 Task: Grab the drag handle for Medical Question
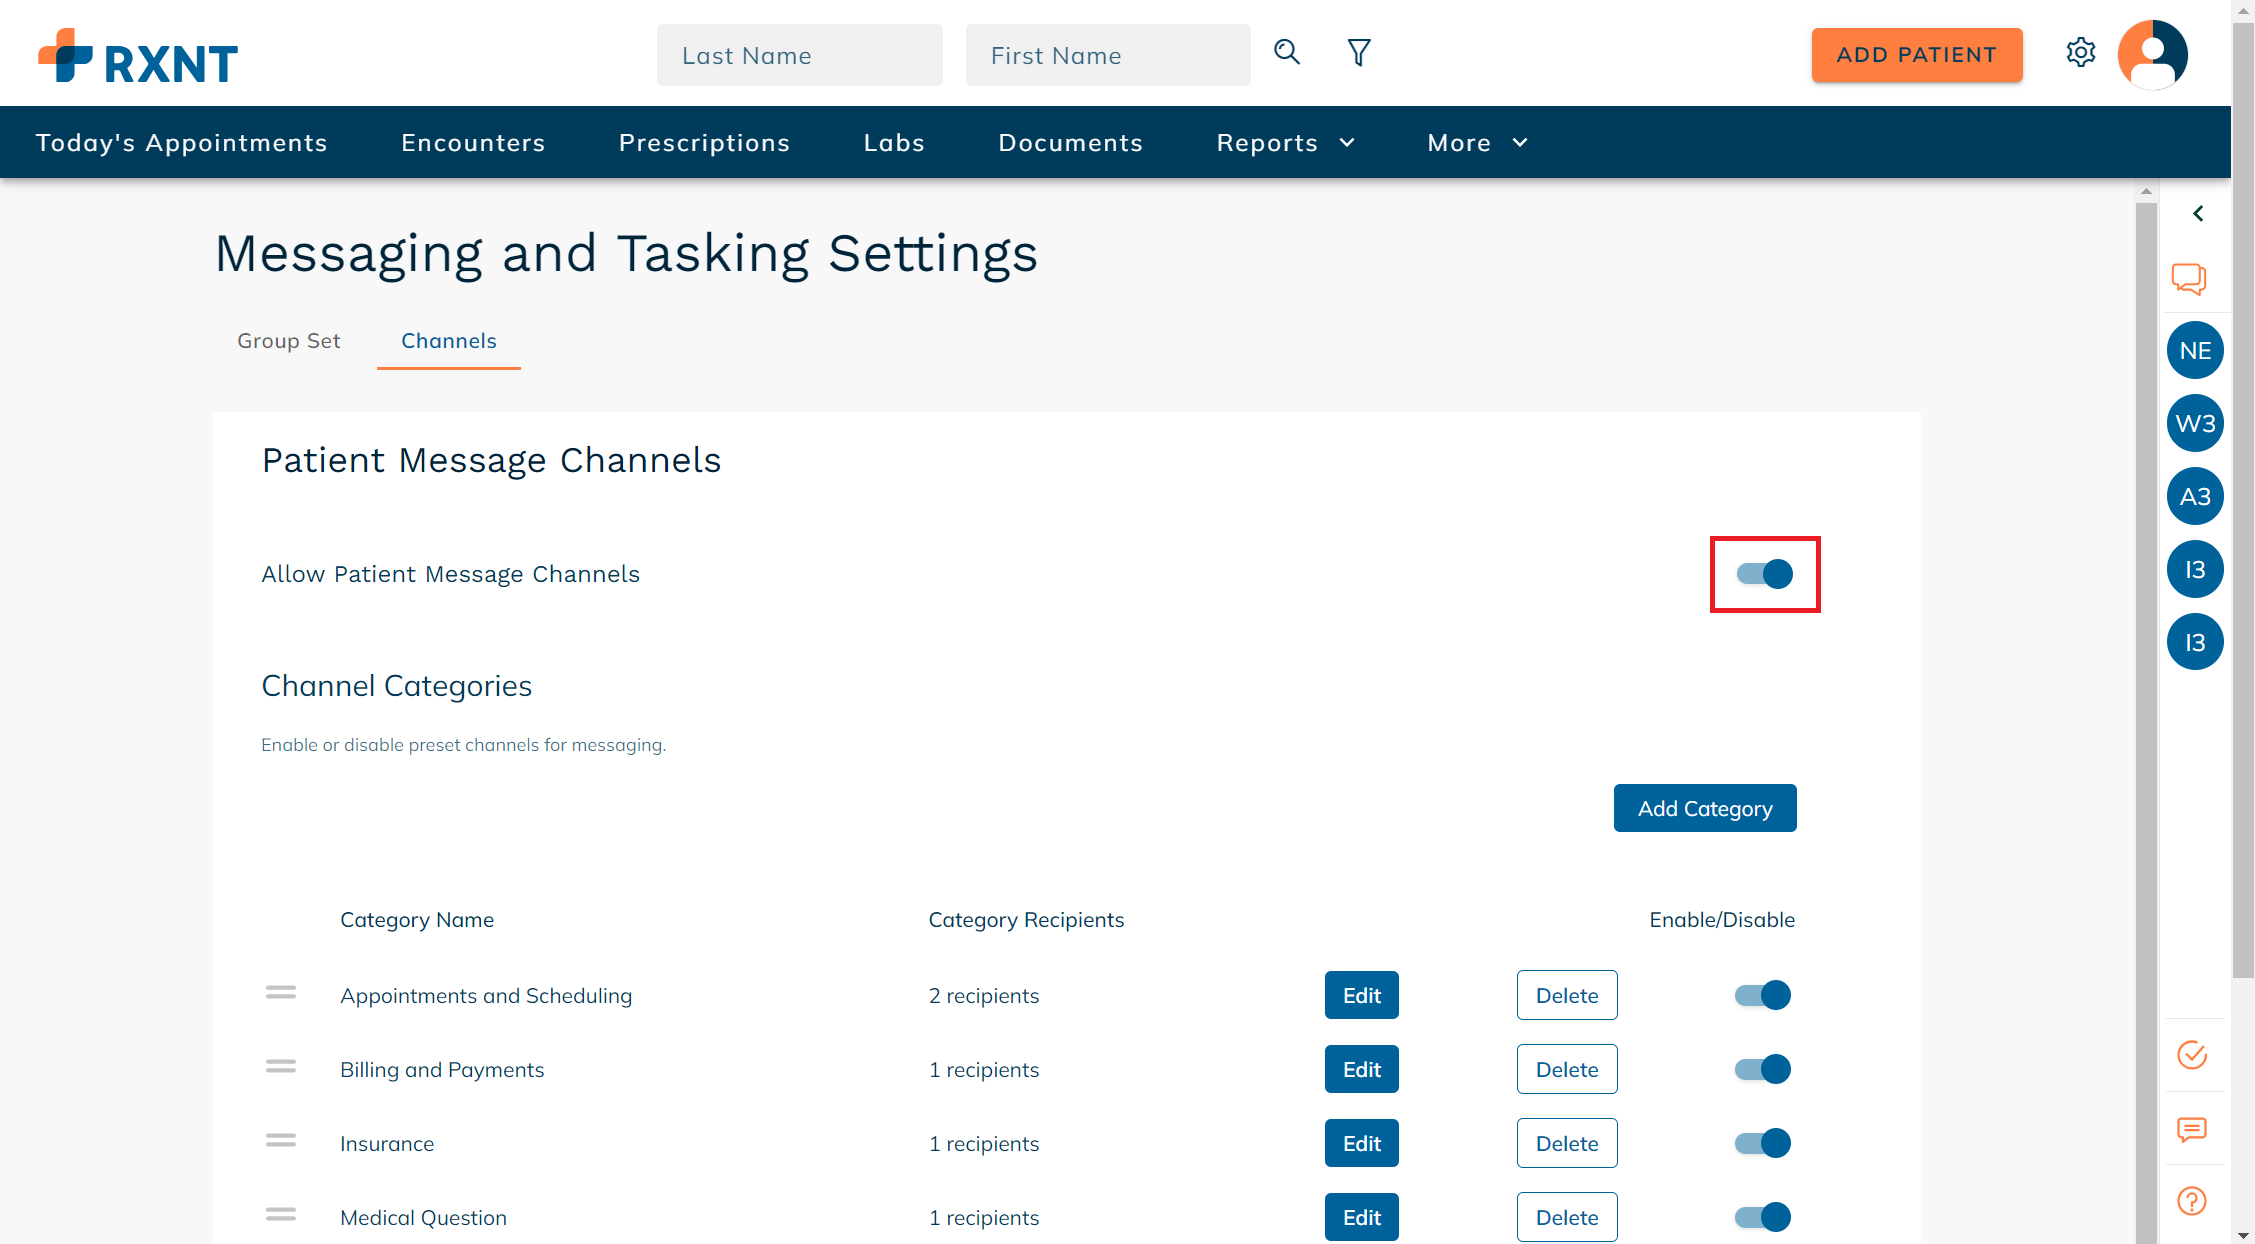click(281, 1215)
